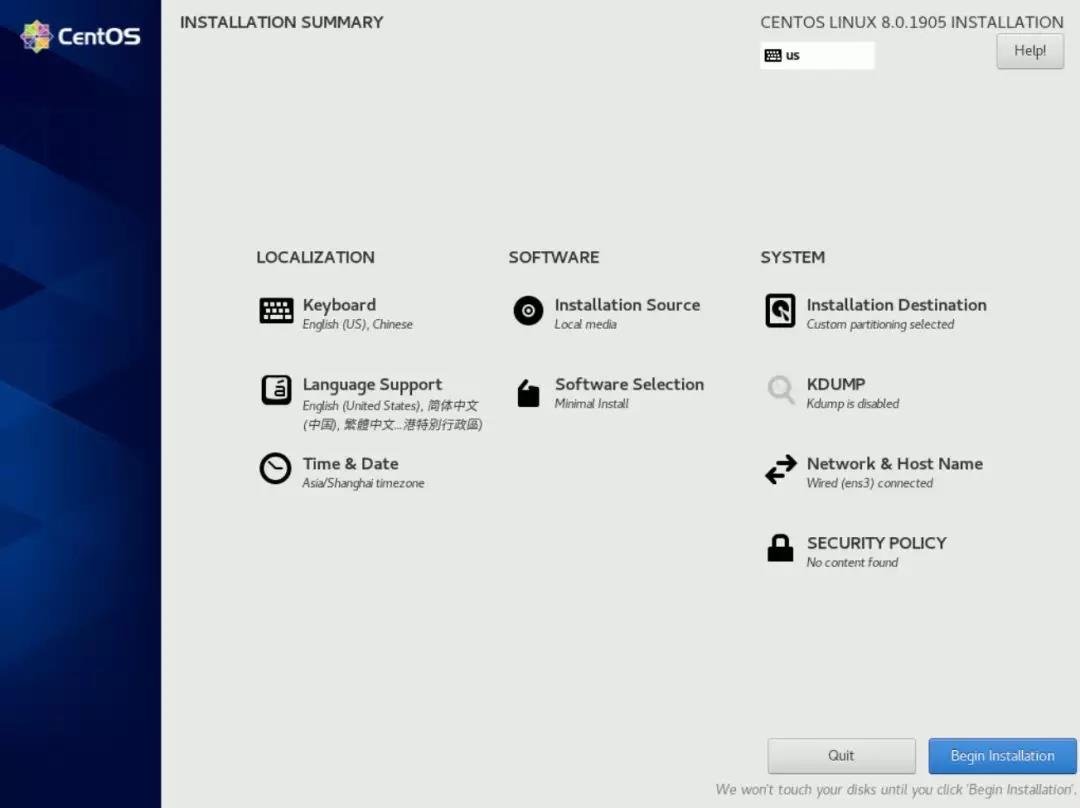1080x808 pixels.
Task: Open the Network & Host Name arrows icon
Action: [x=781, y=469]
